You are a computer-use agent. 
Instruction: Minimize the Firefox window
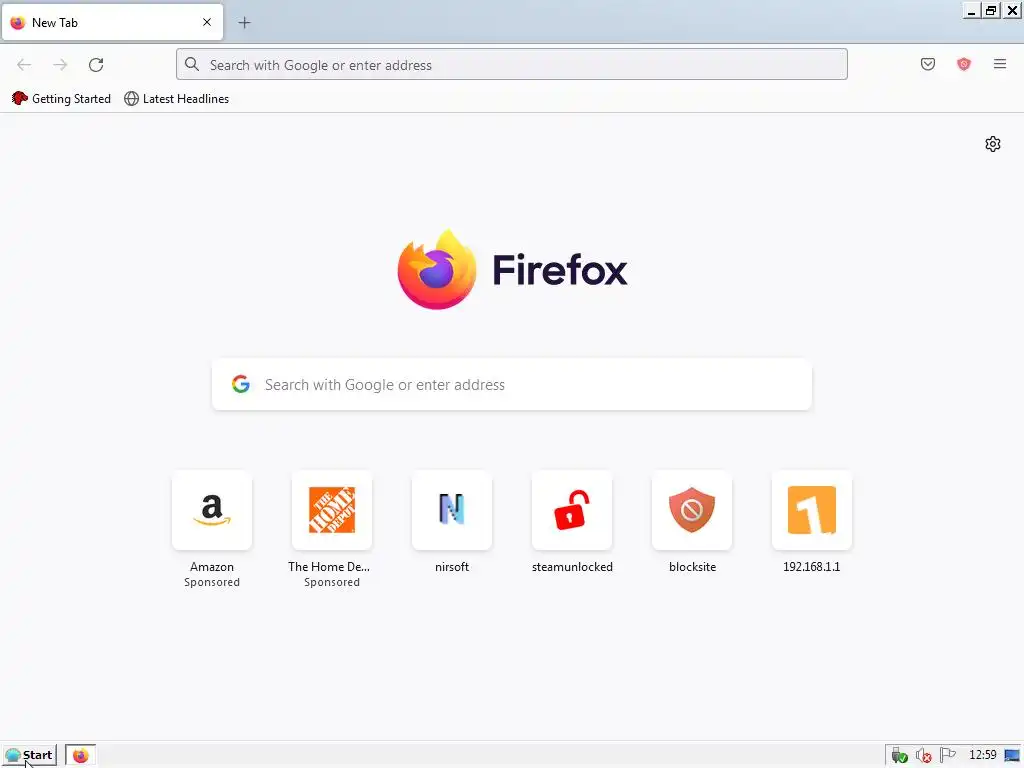(x=971, y=10)
